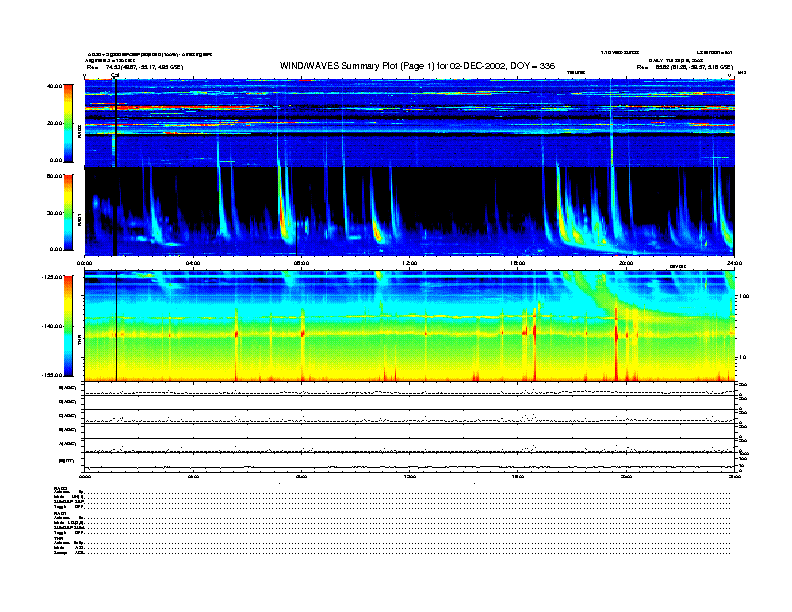Click the RAD2 vertical axis label
792x612 pixels.
point(79,132)
